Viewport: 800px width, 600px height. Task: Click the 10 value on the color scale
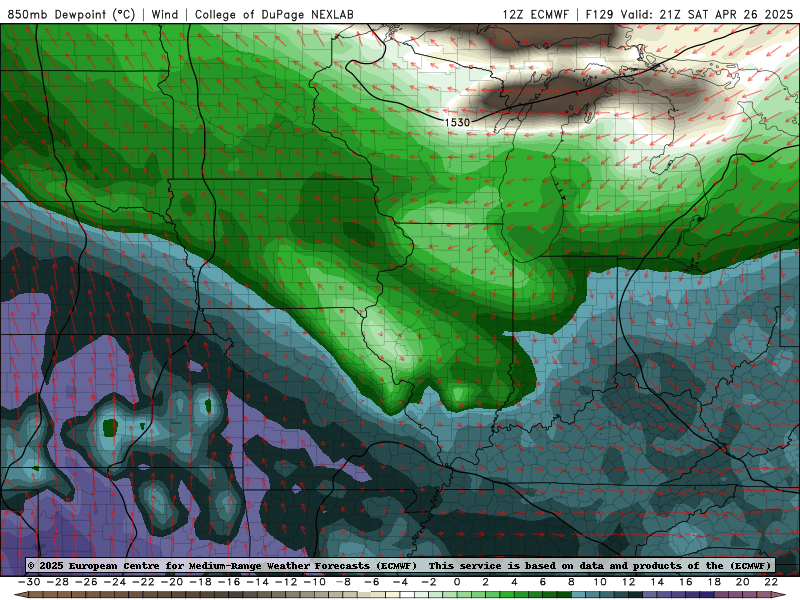600,582
